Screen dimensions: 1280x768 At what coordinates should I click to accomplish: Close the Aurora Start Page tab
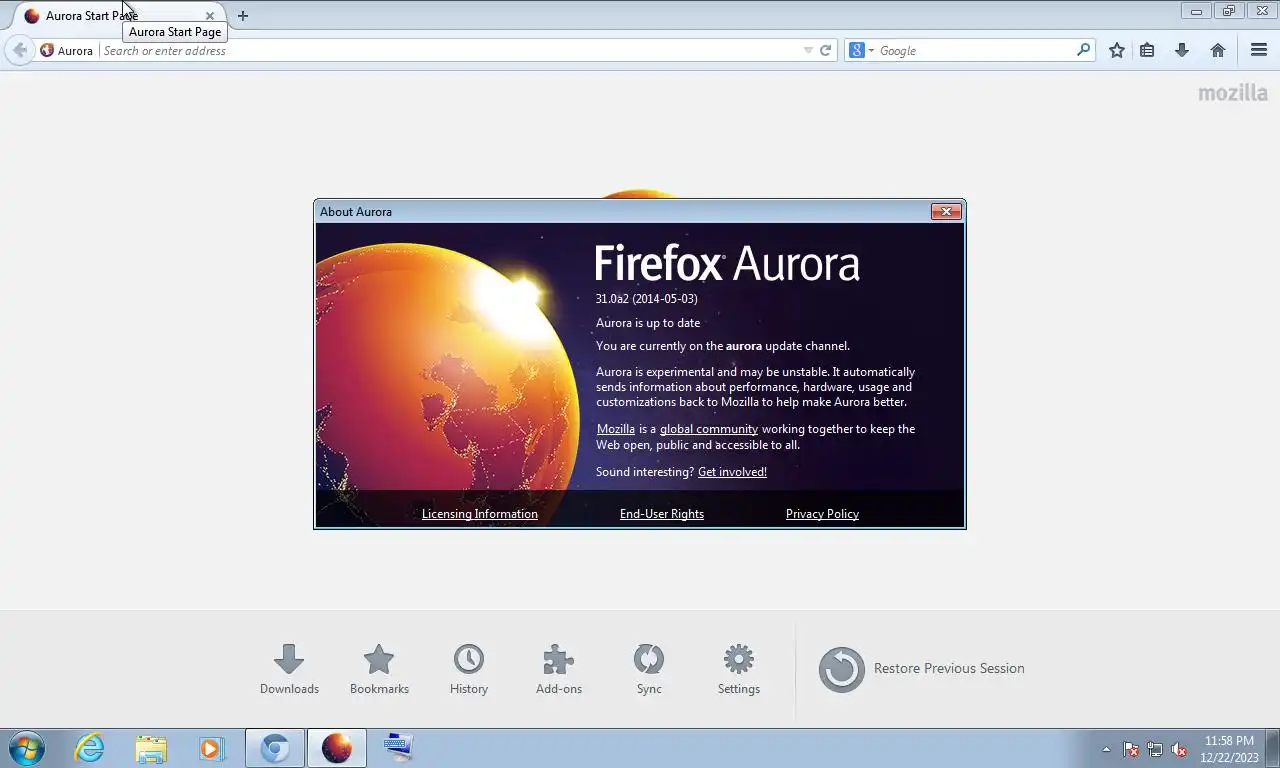tap(209, 16)
